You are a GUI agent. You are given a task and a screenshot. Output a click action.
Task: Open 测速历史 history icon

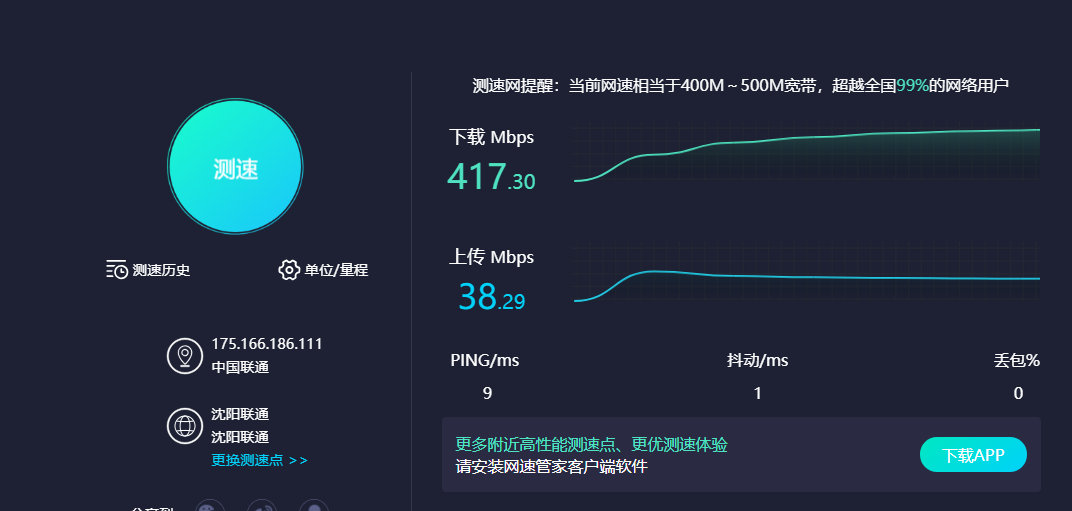tap(117, 270)
